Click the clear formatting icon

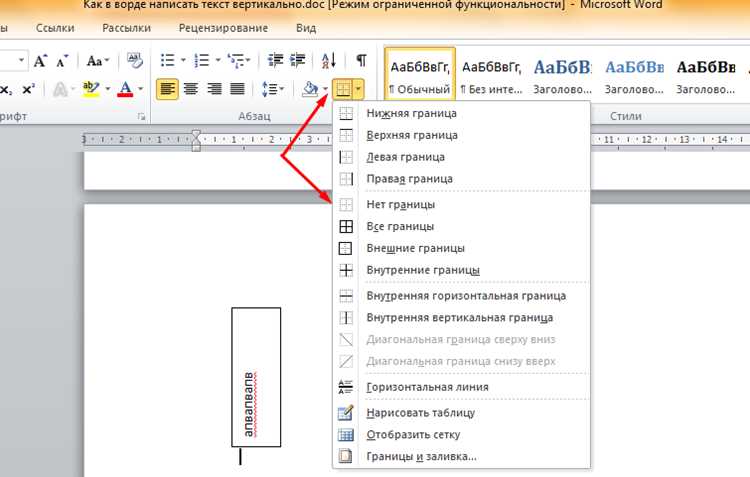(134, 60)
